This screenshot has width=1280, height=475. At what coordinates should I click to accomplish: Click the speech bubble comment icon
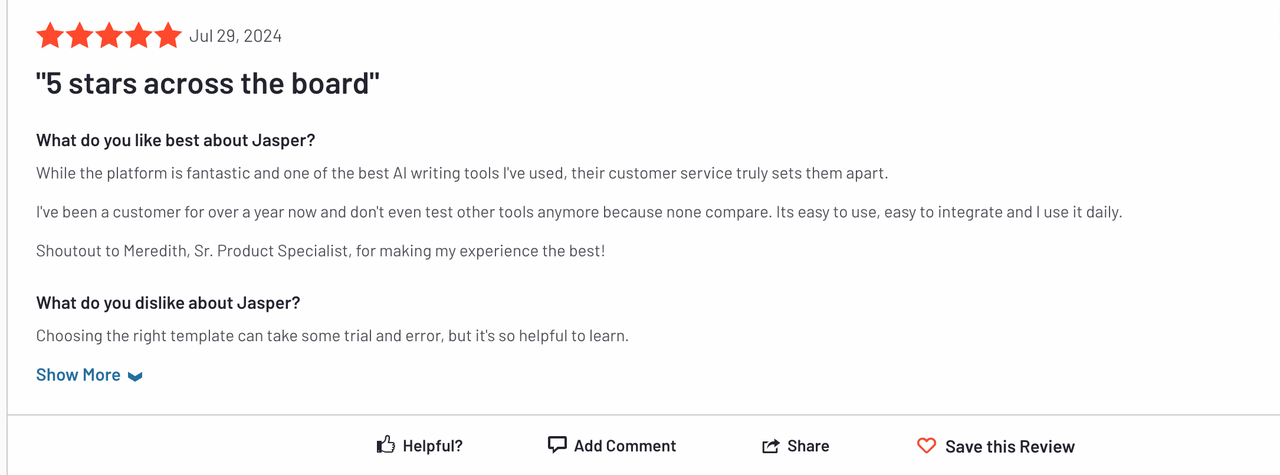tap(557, 445)
